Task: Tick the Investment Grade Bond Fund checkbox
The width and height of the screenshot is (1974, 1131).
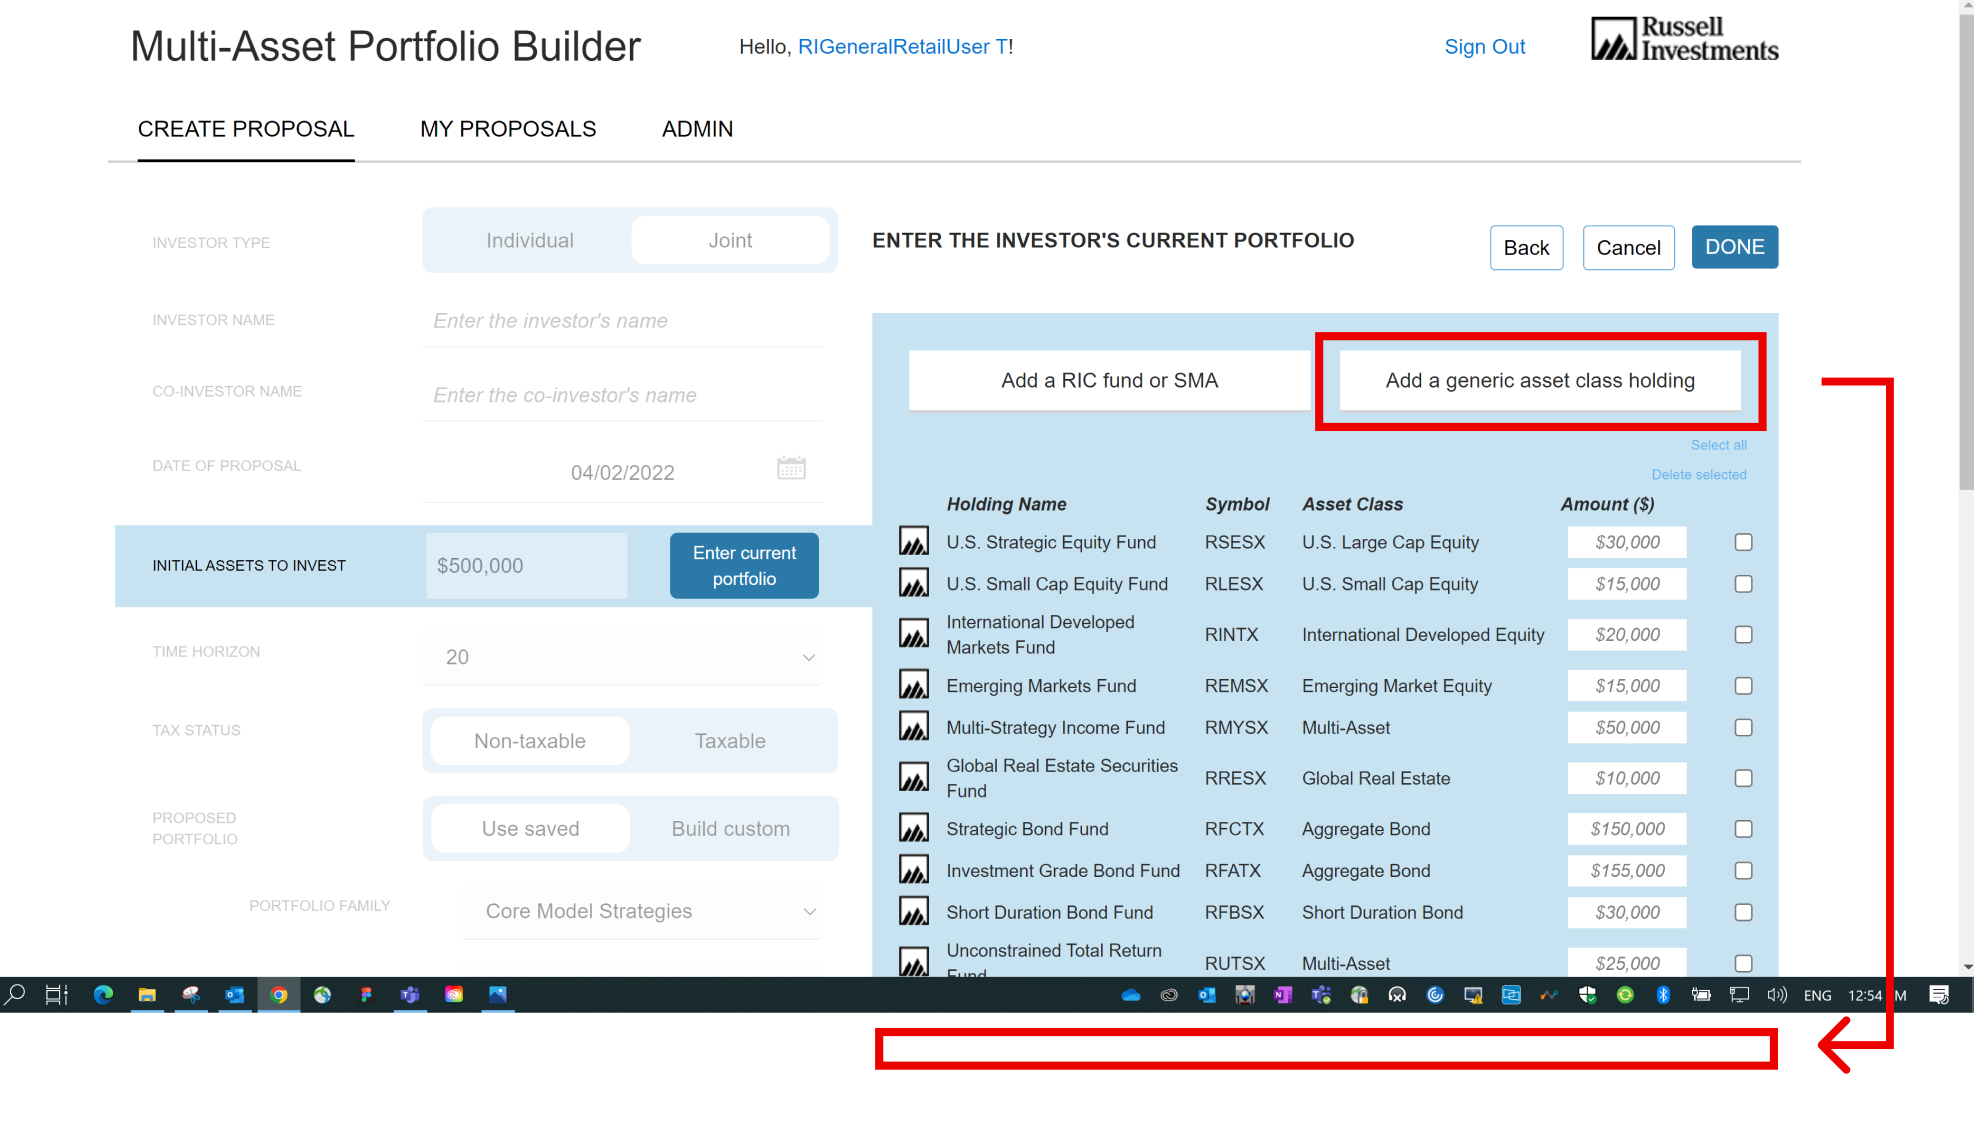Action: [1743, 871]
